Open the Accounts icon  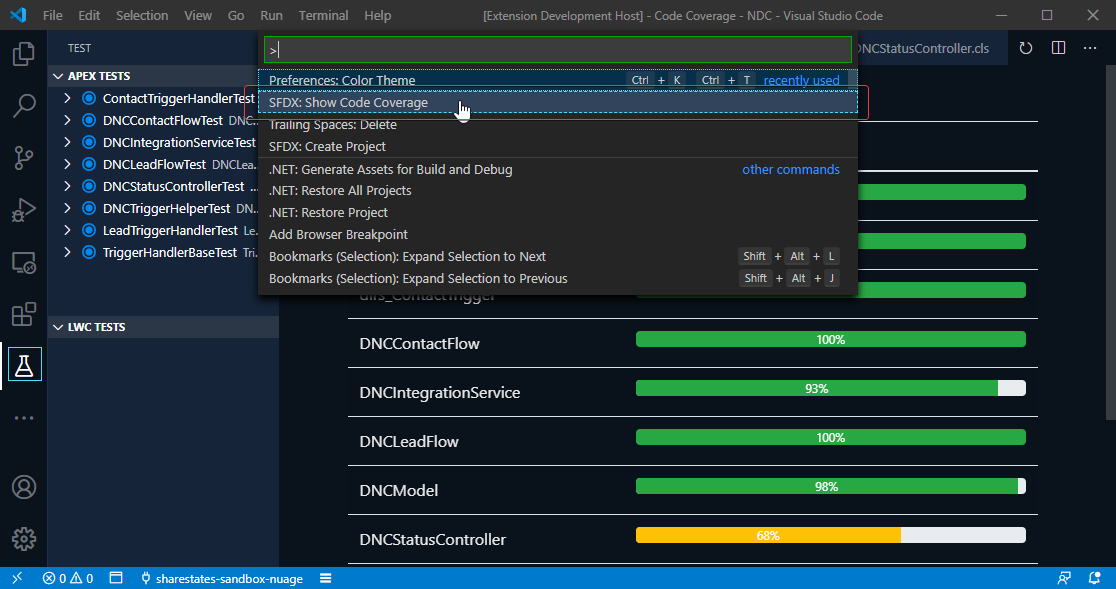click(x=23, y=487)
